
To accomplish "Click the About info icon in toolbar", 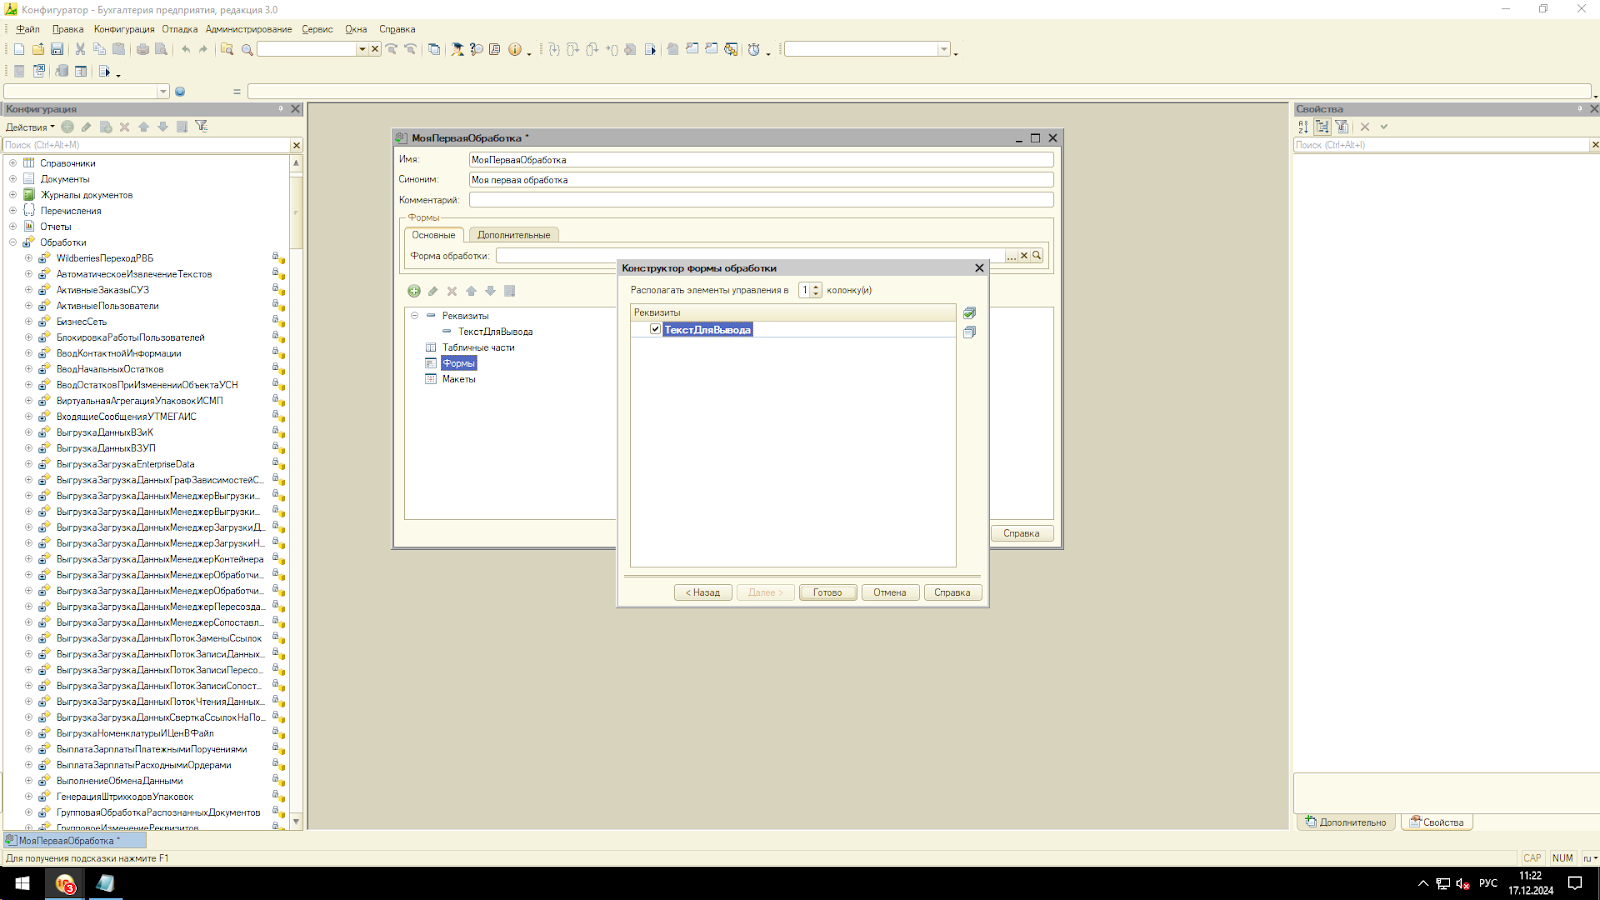I will pyautogui.click(x=515, y=49).
